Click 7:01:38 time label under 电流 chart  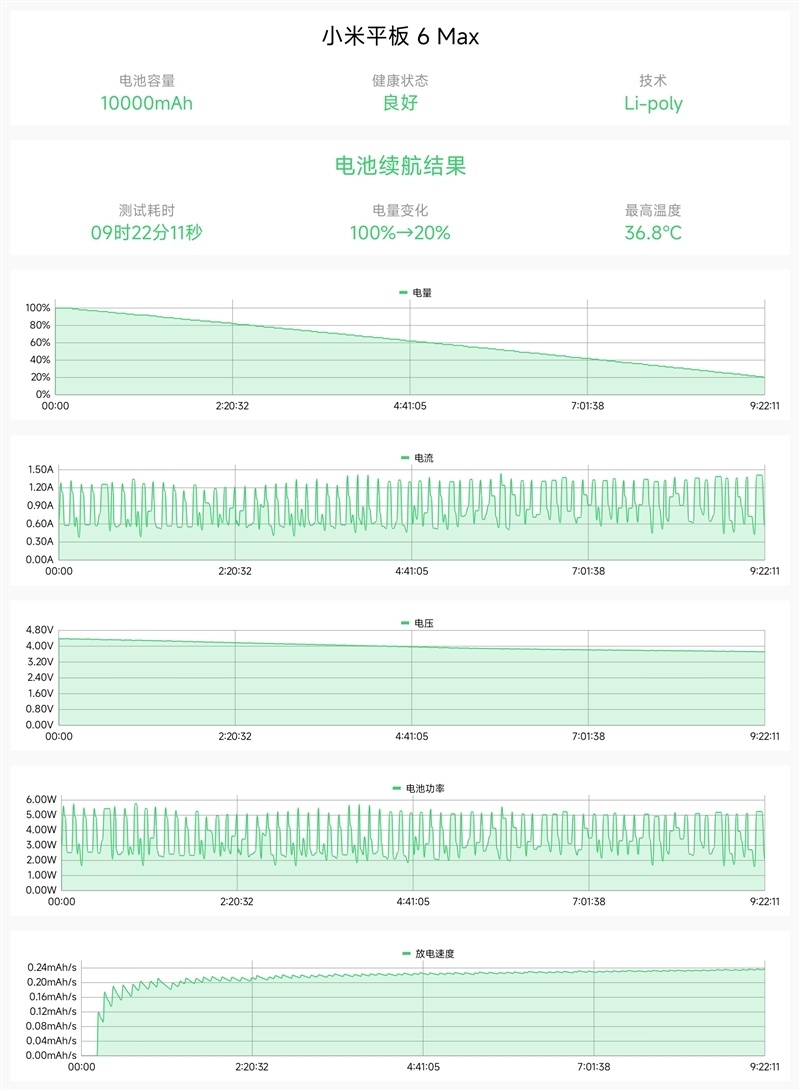point(589,571)
